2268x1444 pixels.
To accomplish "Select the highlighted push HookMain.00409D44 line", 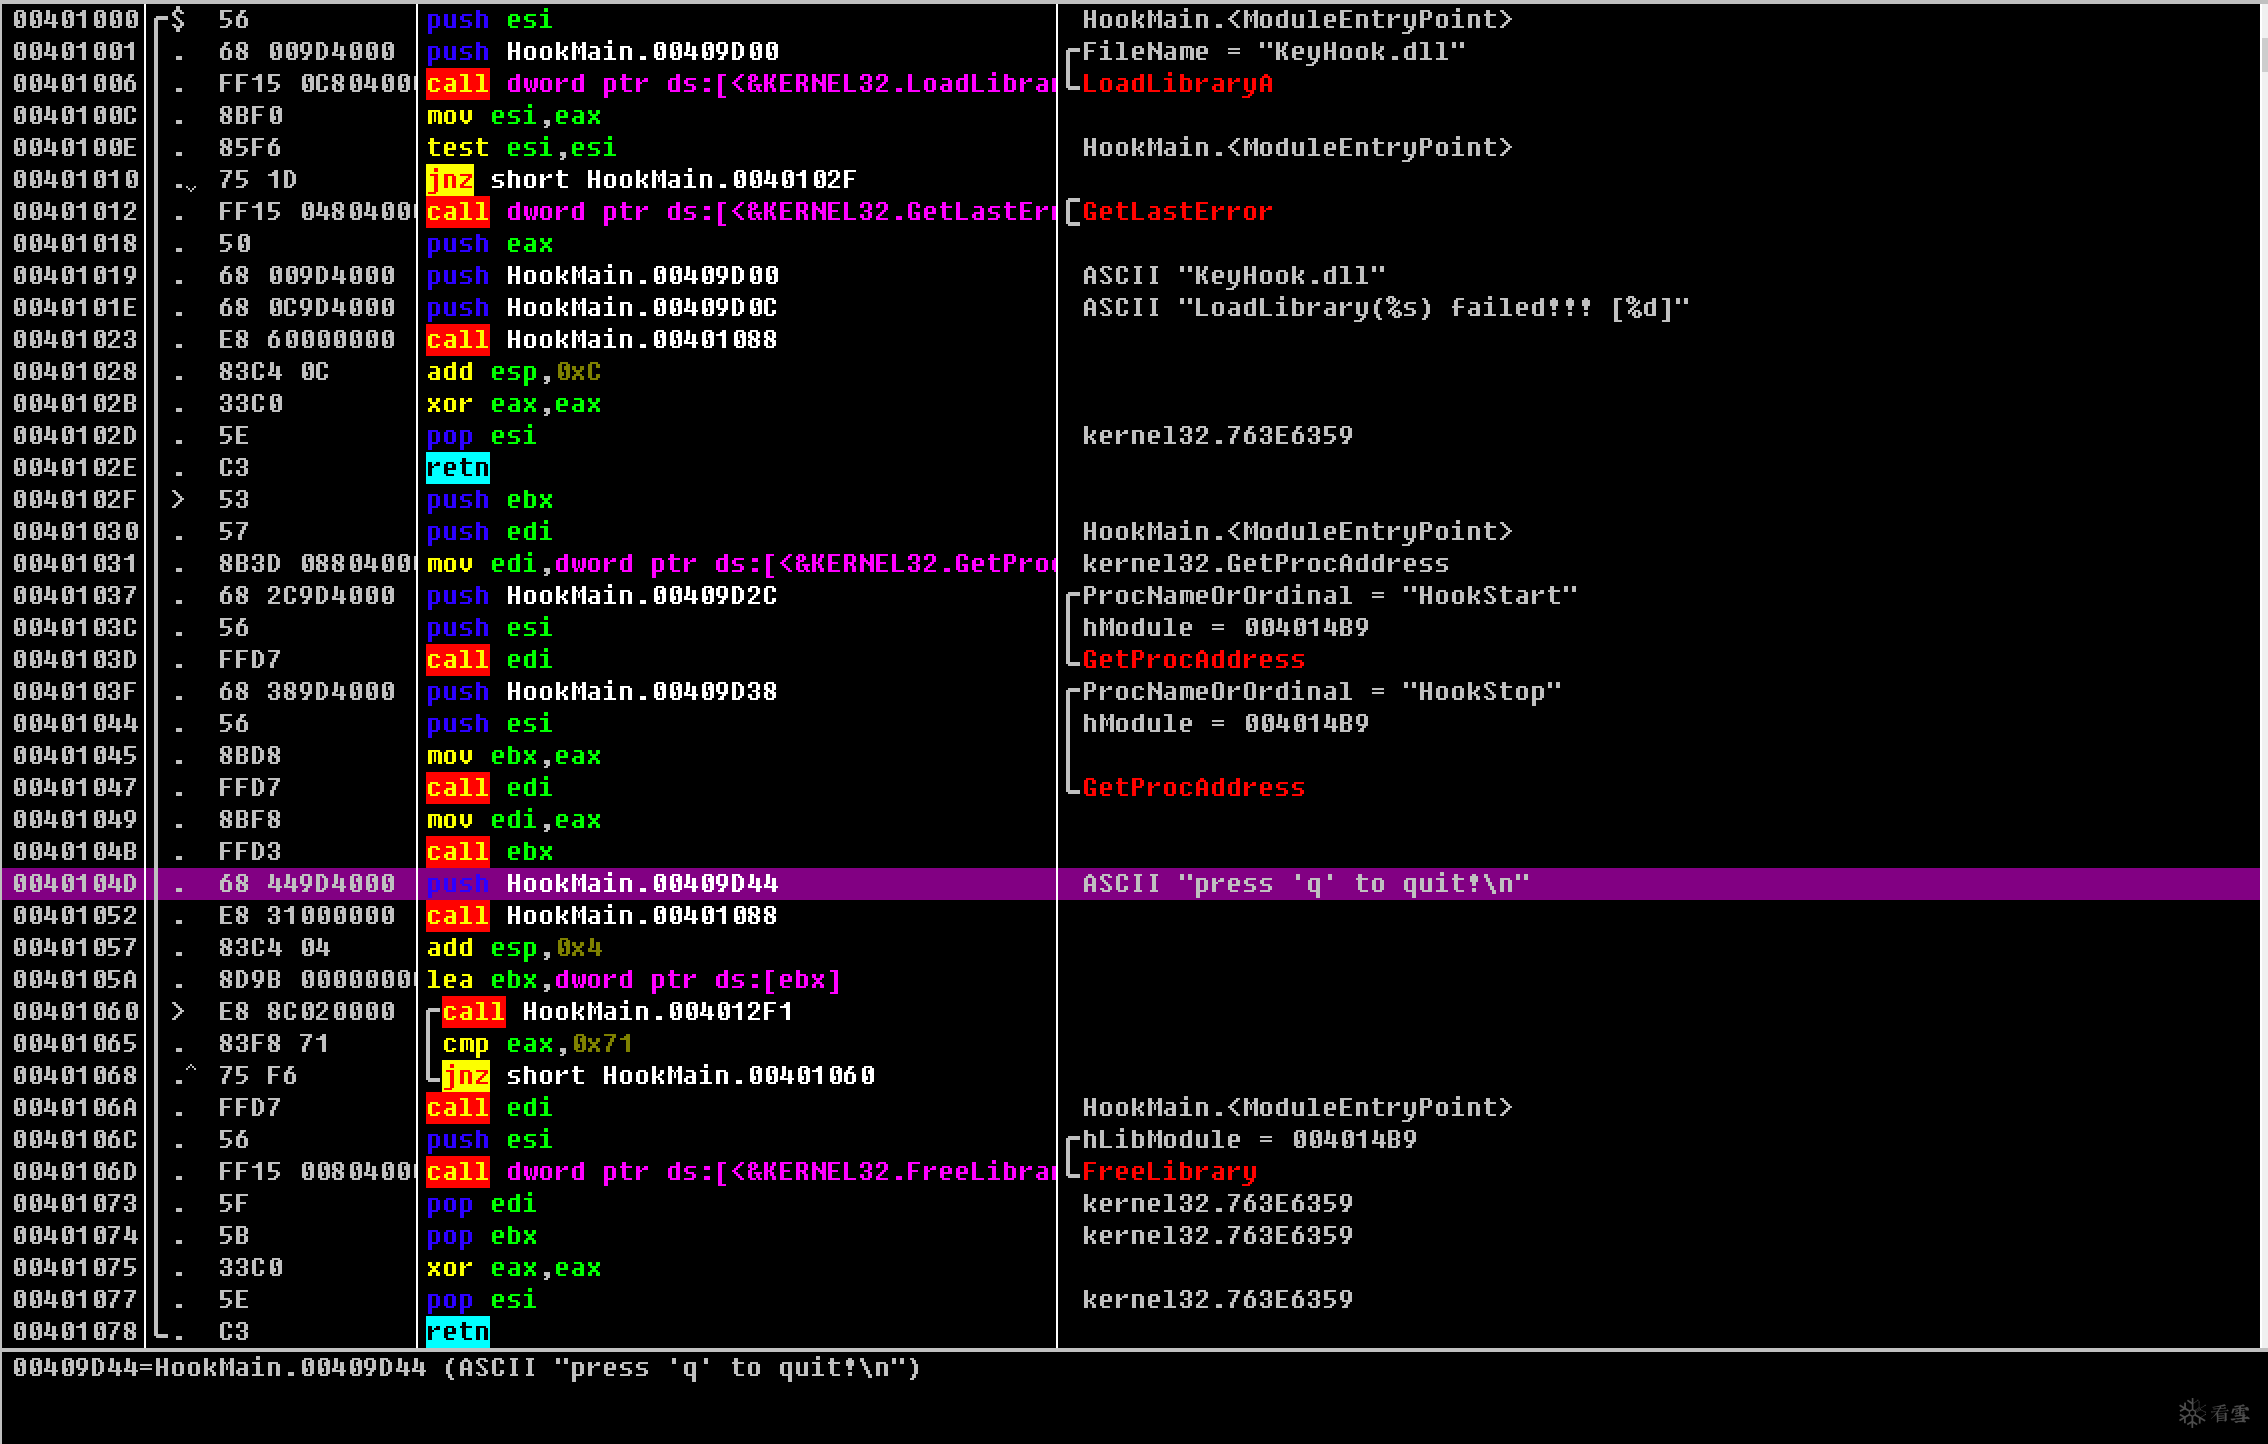I will [x=602, y=883].
